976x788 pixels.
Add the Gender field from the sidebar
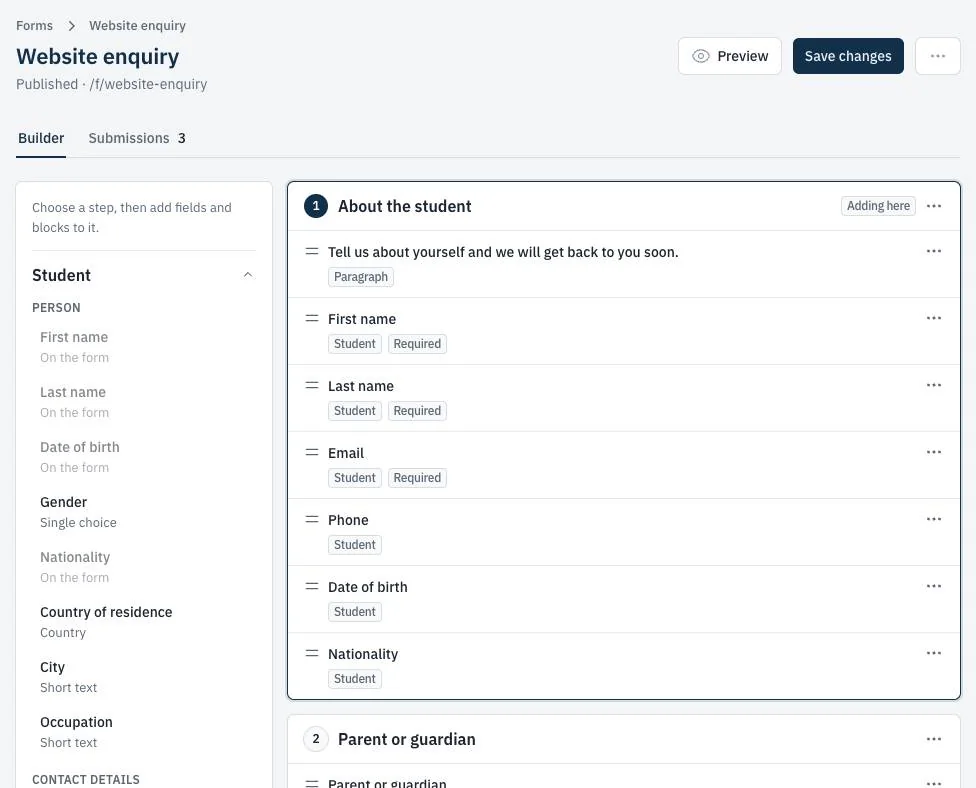tap(143, 512)
